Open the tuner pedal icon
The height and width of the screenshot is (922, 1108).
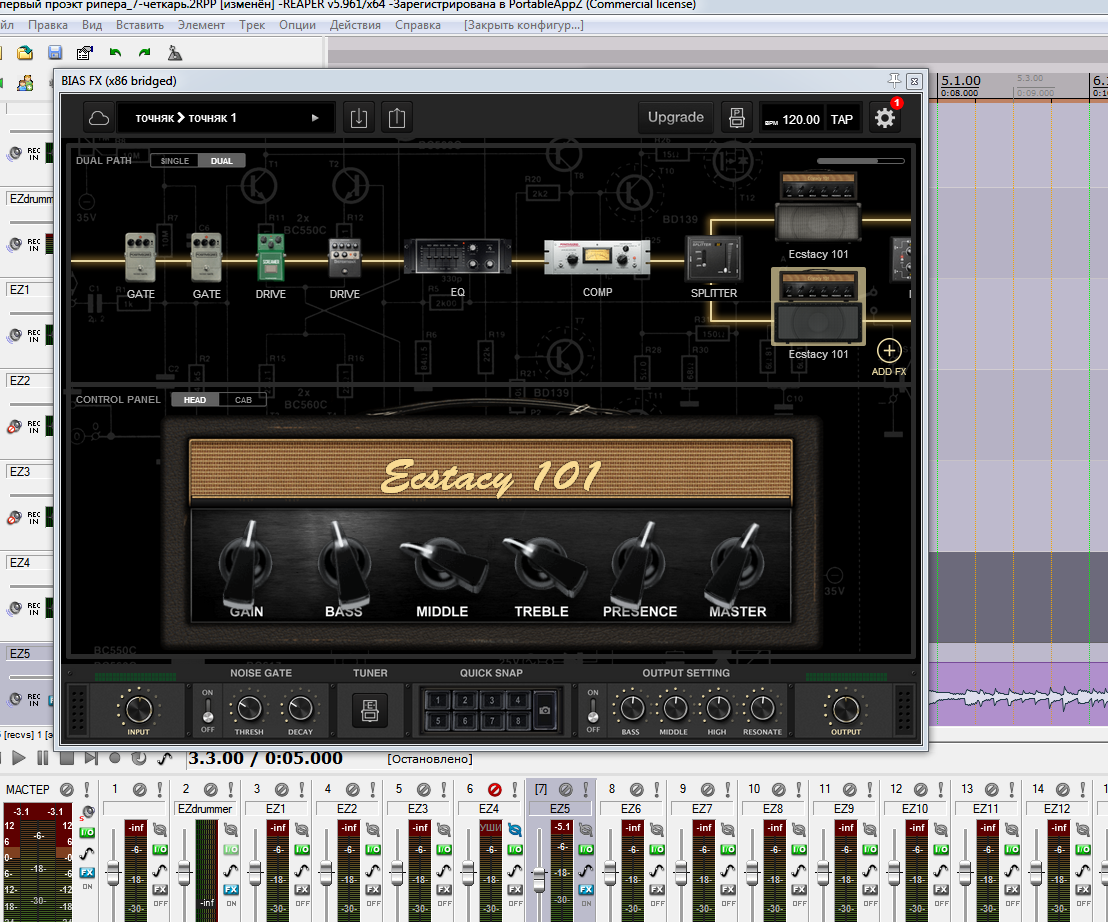[x=369, y=711]
